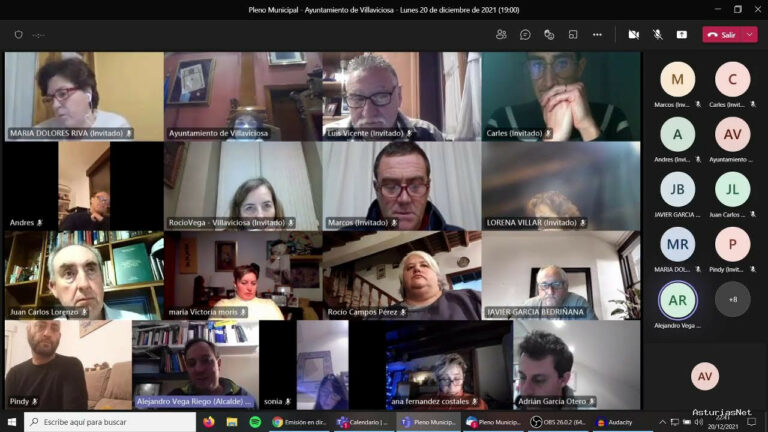
Task: Open the meeting chat icon
Action: (x=525, y=34)
